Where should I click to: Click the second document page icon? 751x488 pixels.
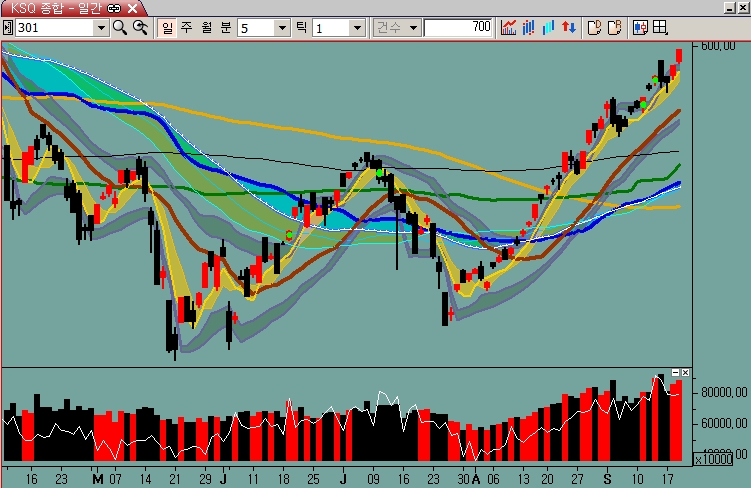click(x=613, y=28)
